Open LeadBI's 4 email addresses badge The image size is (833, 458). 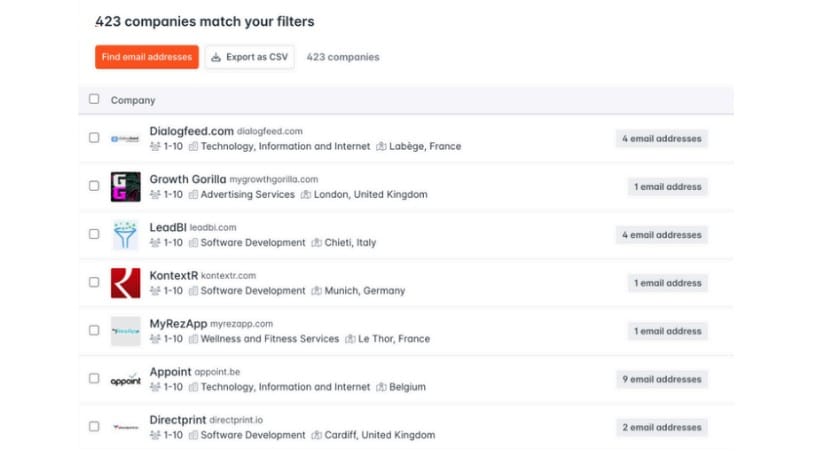(x=662, y=235)
